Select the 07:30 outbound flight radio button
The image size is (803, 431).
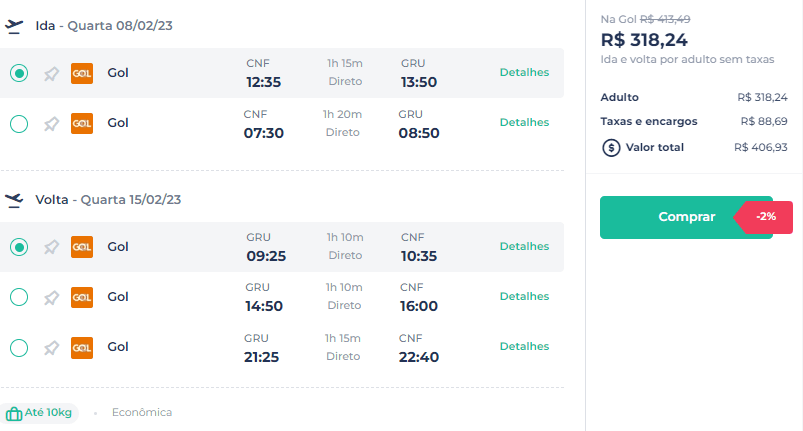point(19,124)
